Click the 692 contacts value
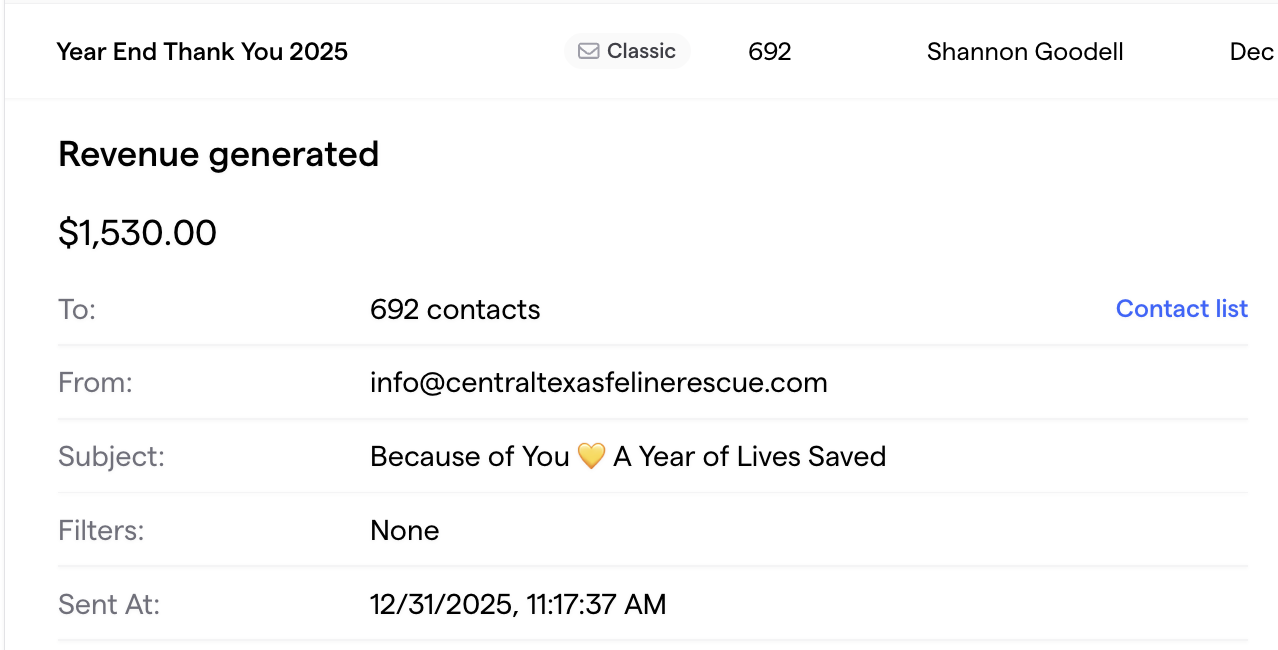 [455, 310]
